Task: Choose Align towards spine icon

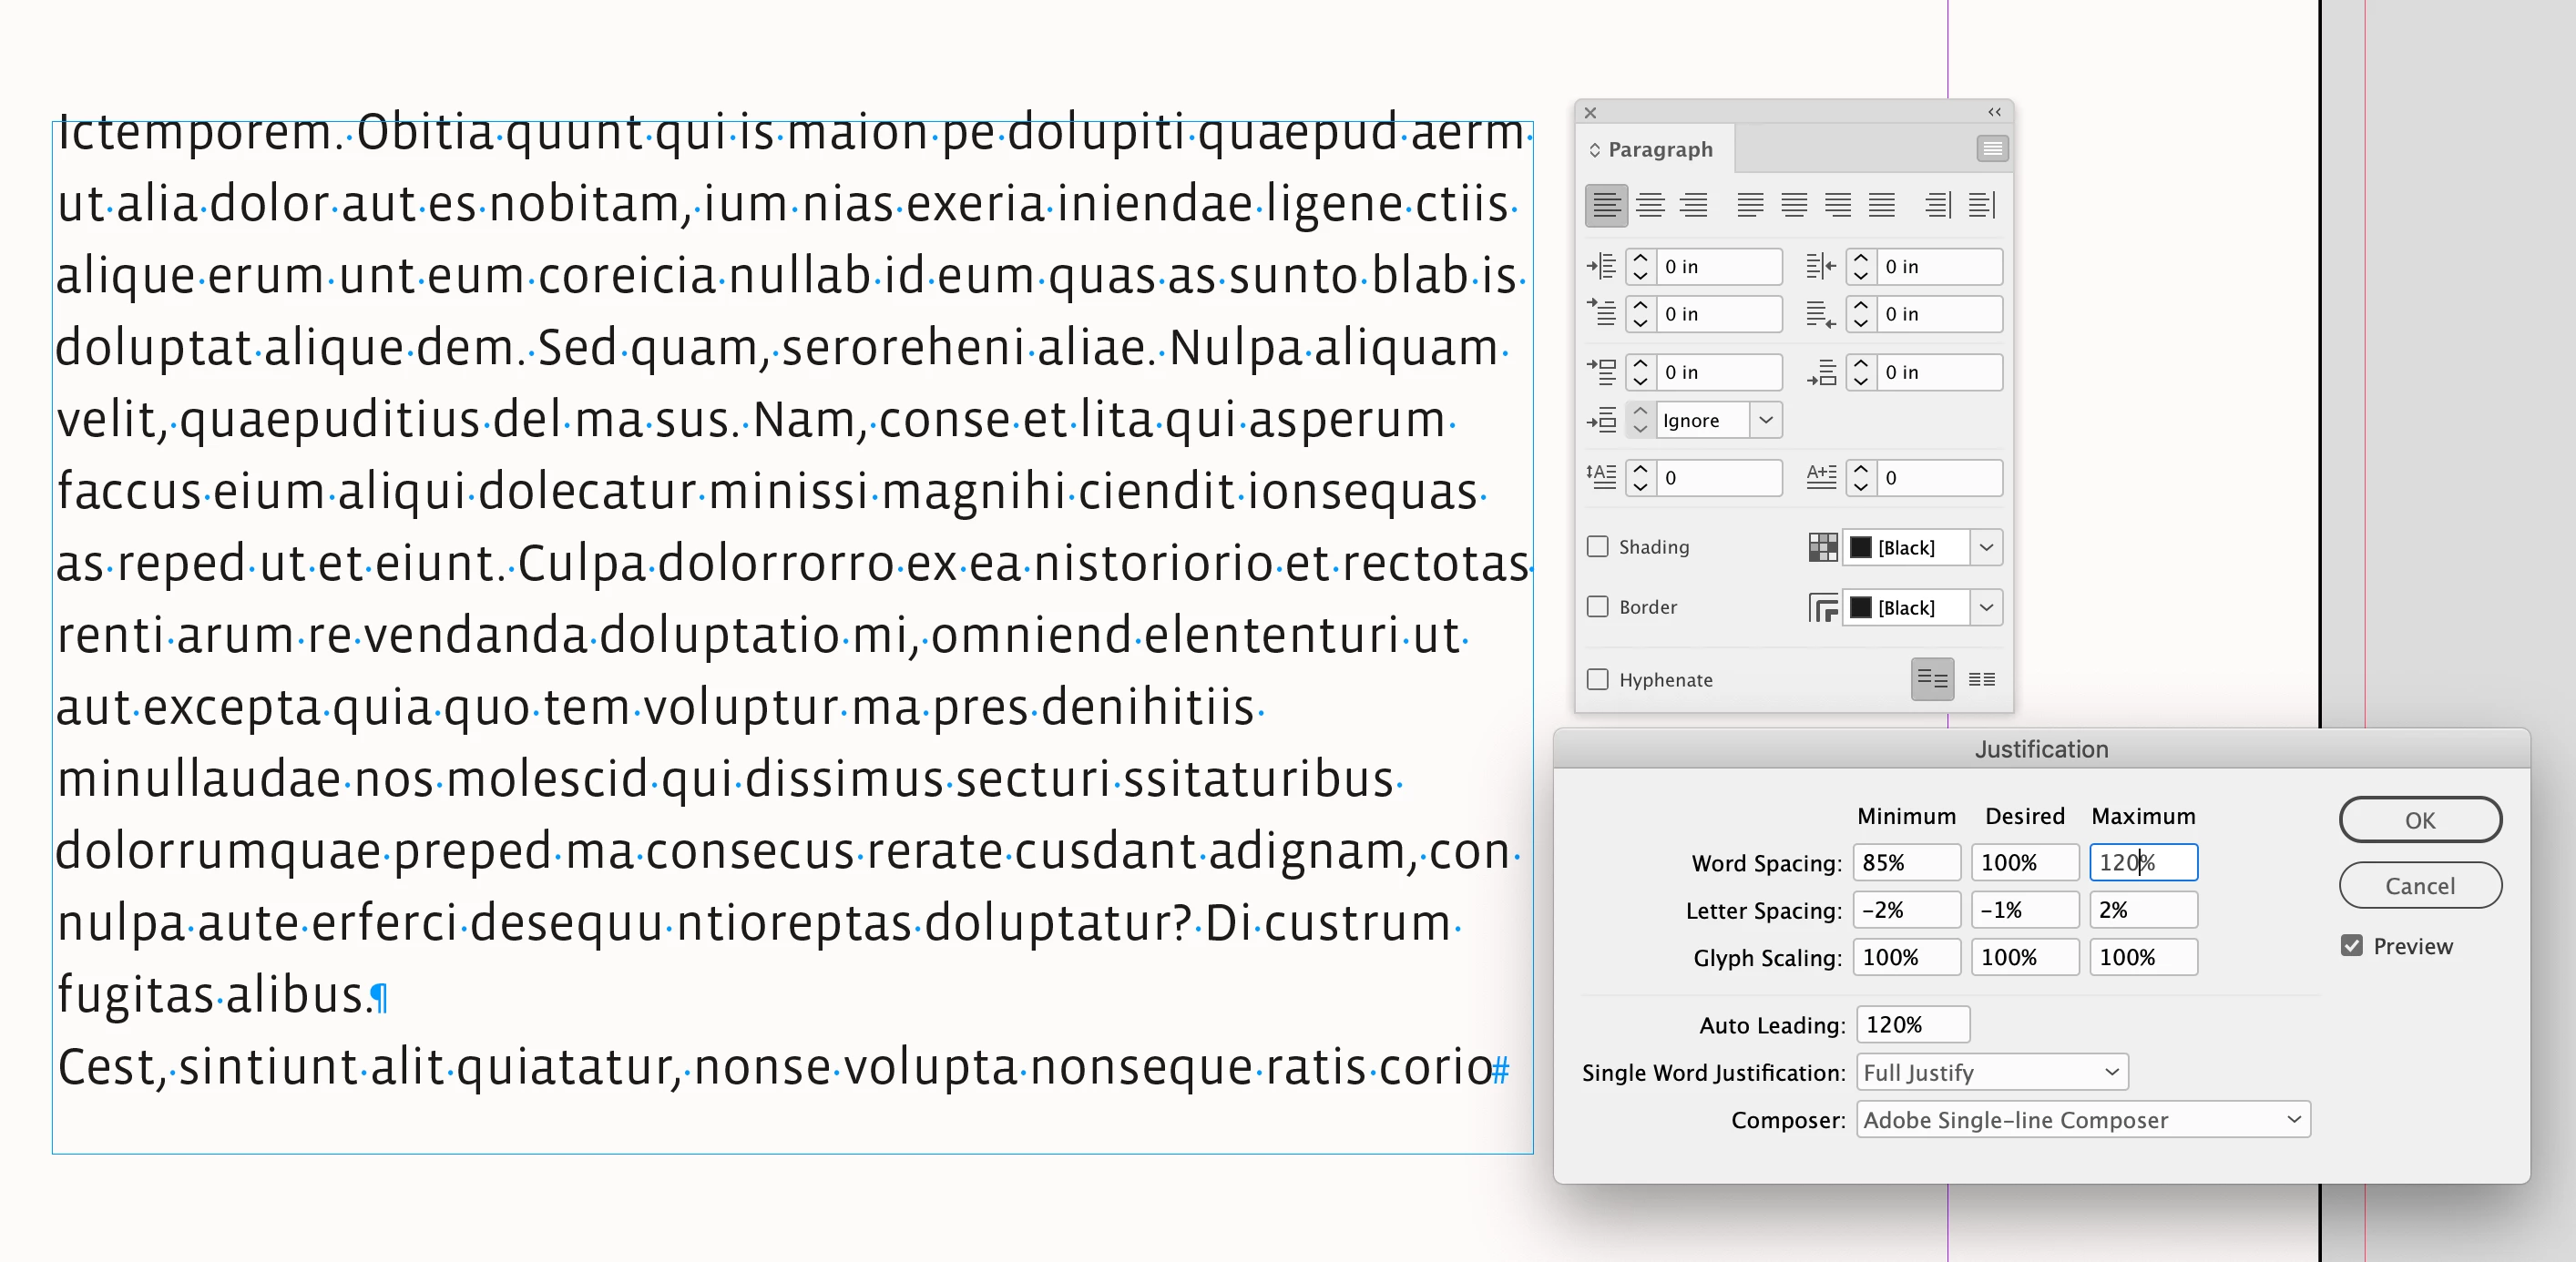Action: pos(1938,205)
